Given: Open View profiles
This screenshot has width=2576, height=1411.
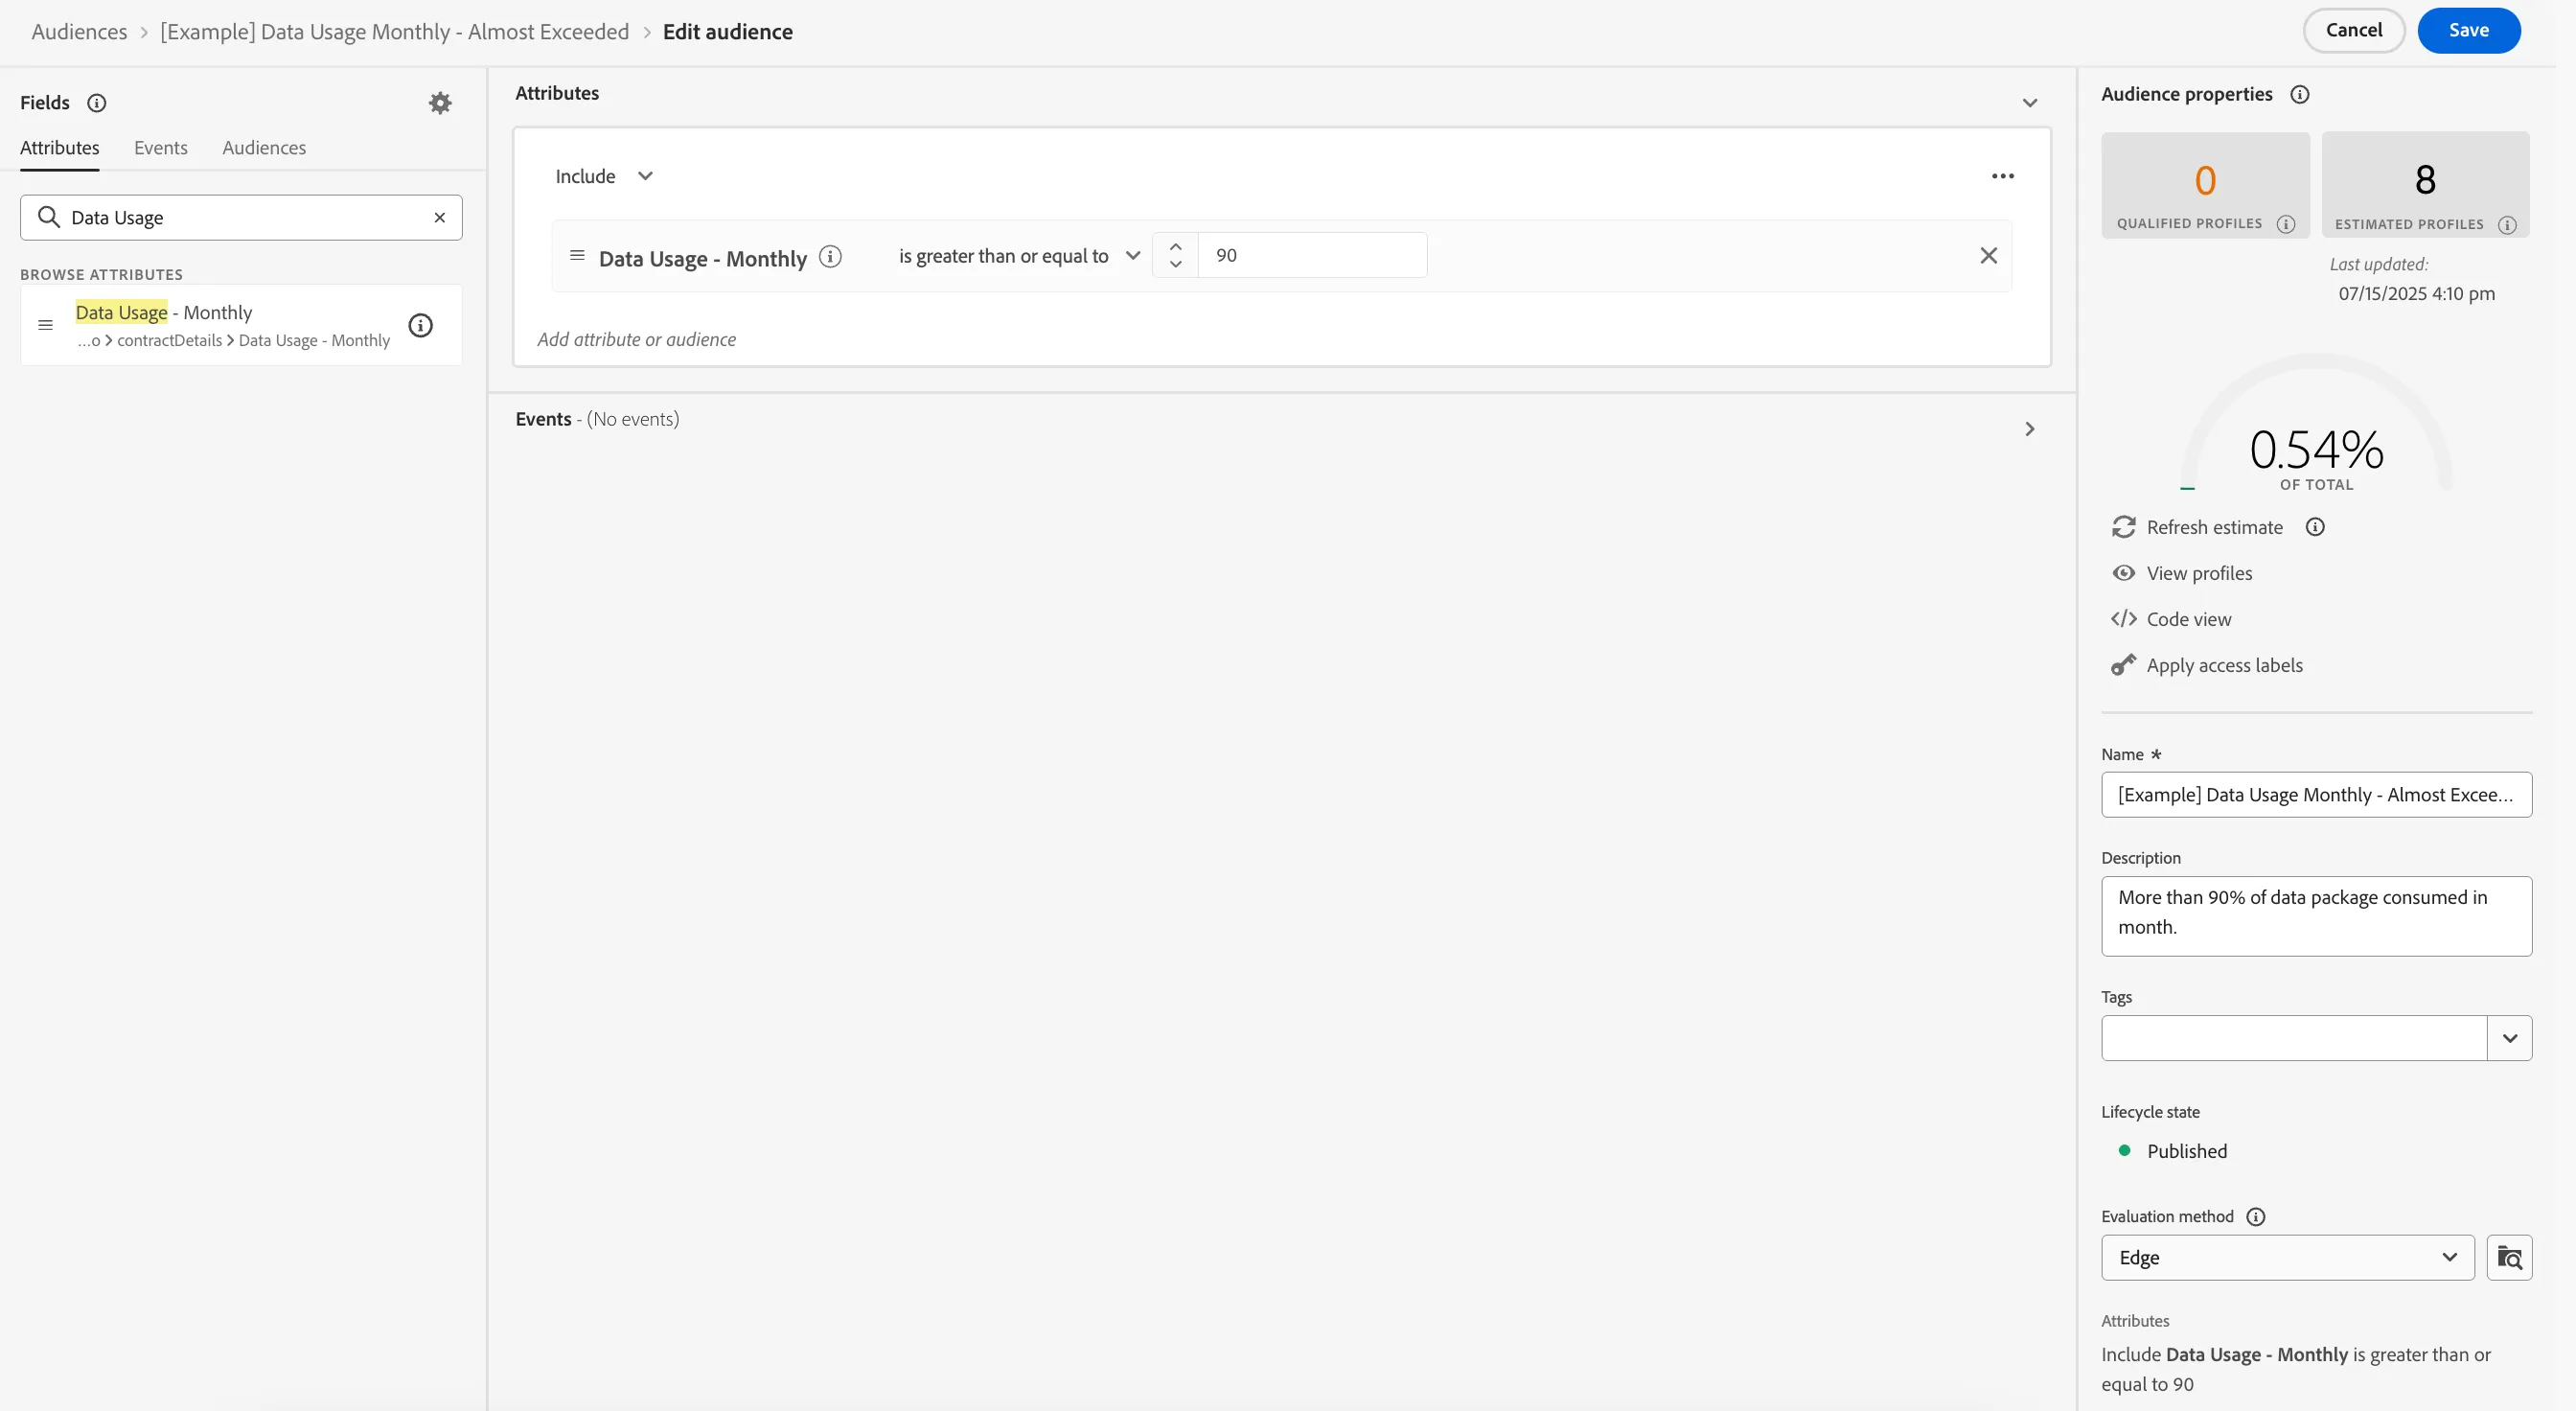Looking at the screenshot, I should [x=2181, y=573].
